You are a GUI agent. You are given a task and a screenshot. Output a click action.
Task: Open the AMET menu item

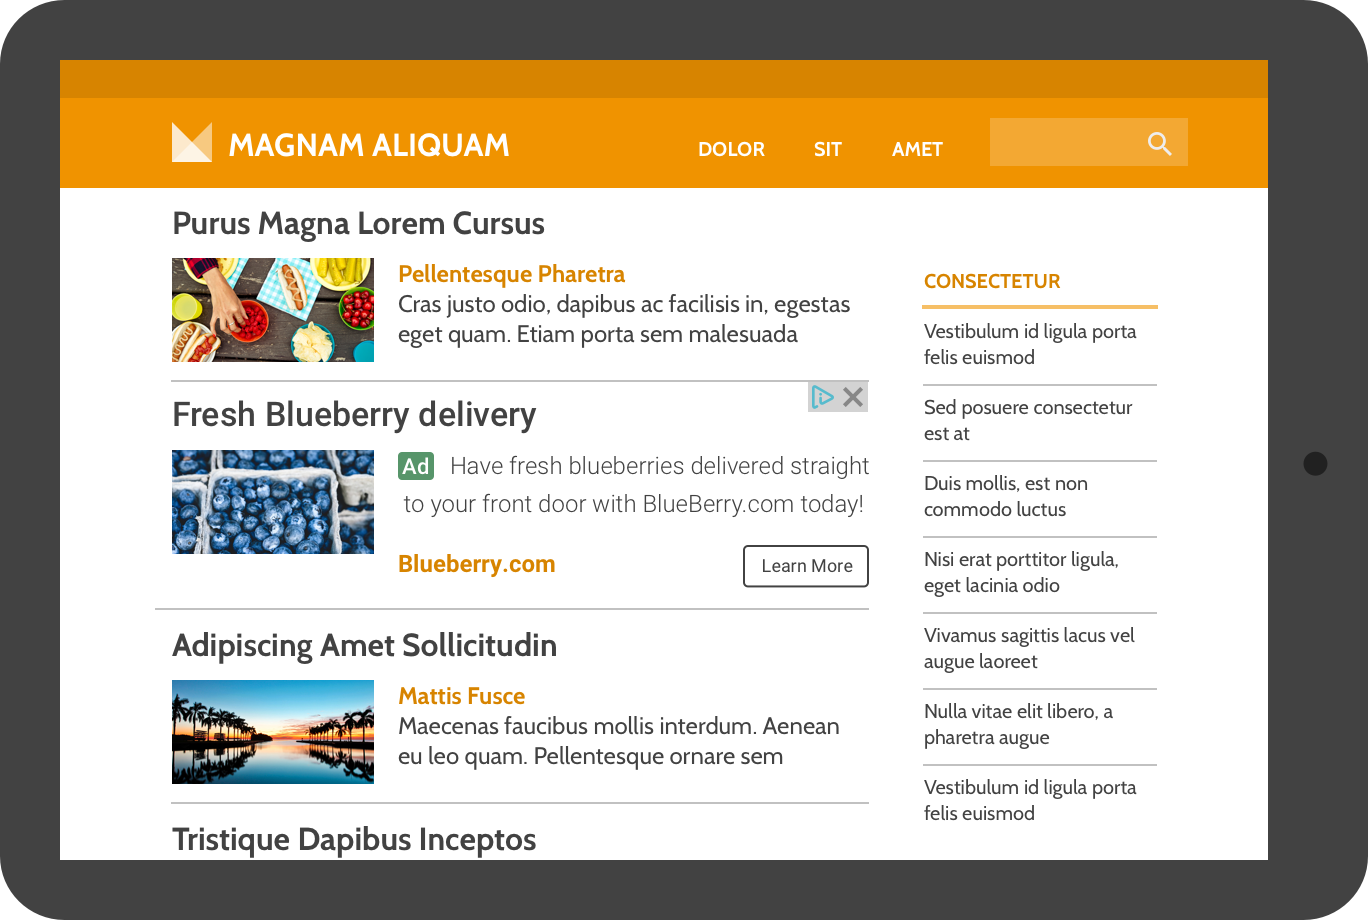pos(917,149)
